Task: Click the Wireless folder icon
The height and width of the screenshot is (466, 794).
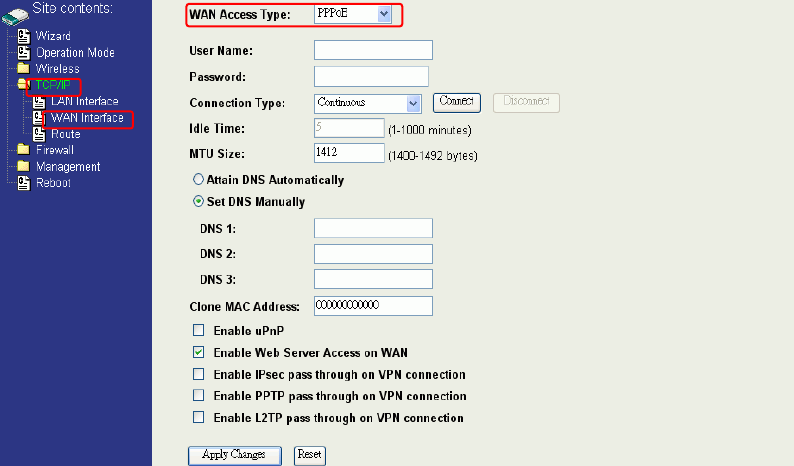Action: point(23,68)
